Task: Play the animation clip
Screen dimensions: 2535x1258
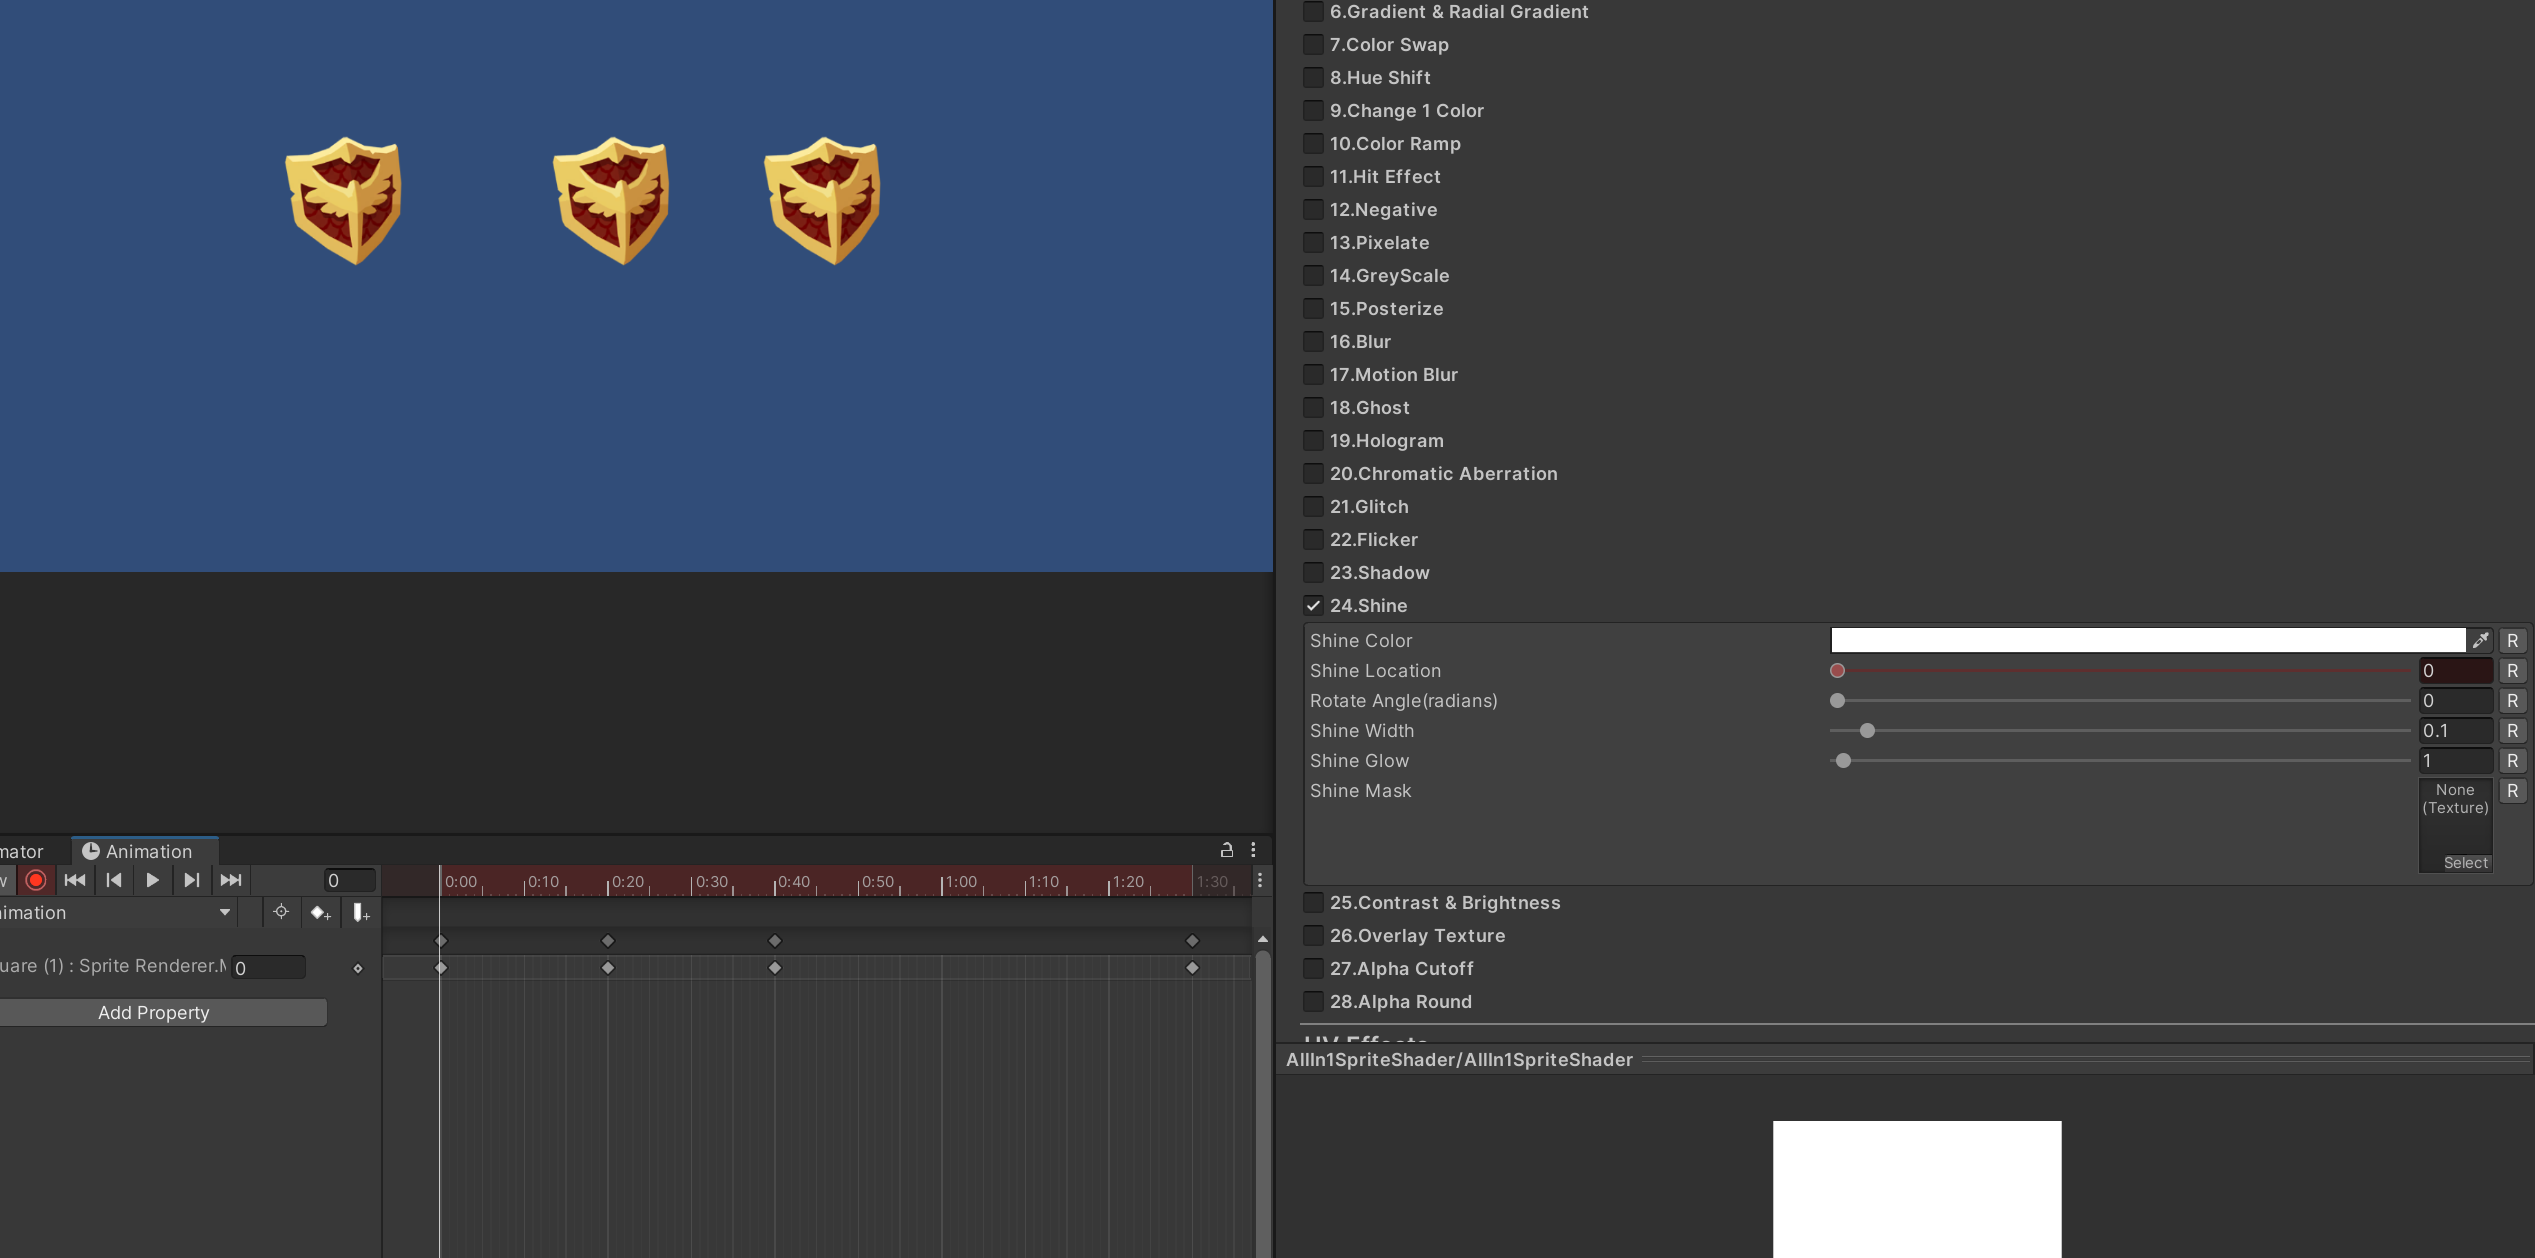Action: [x=152, y=880]
